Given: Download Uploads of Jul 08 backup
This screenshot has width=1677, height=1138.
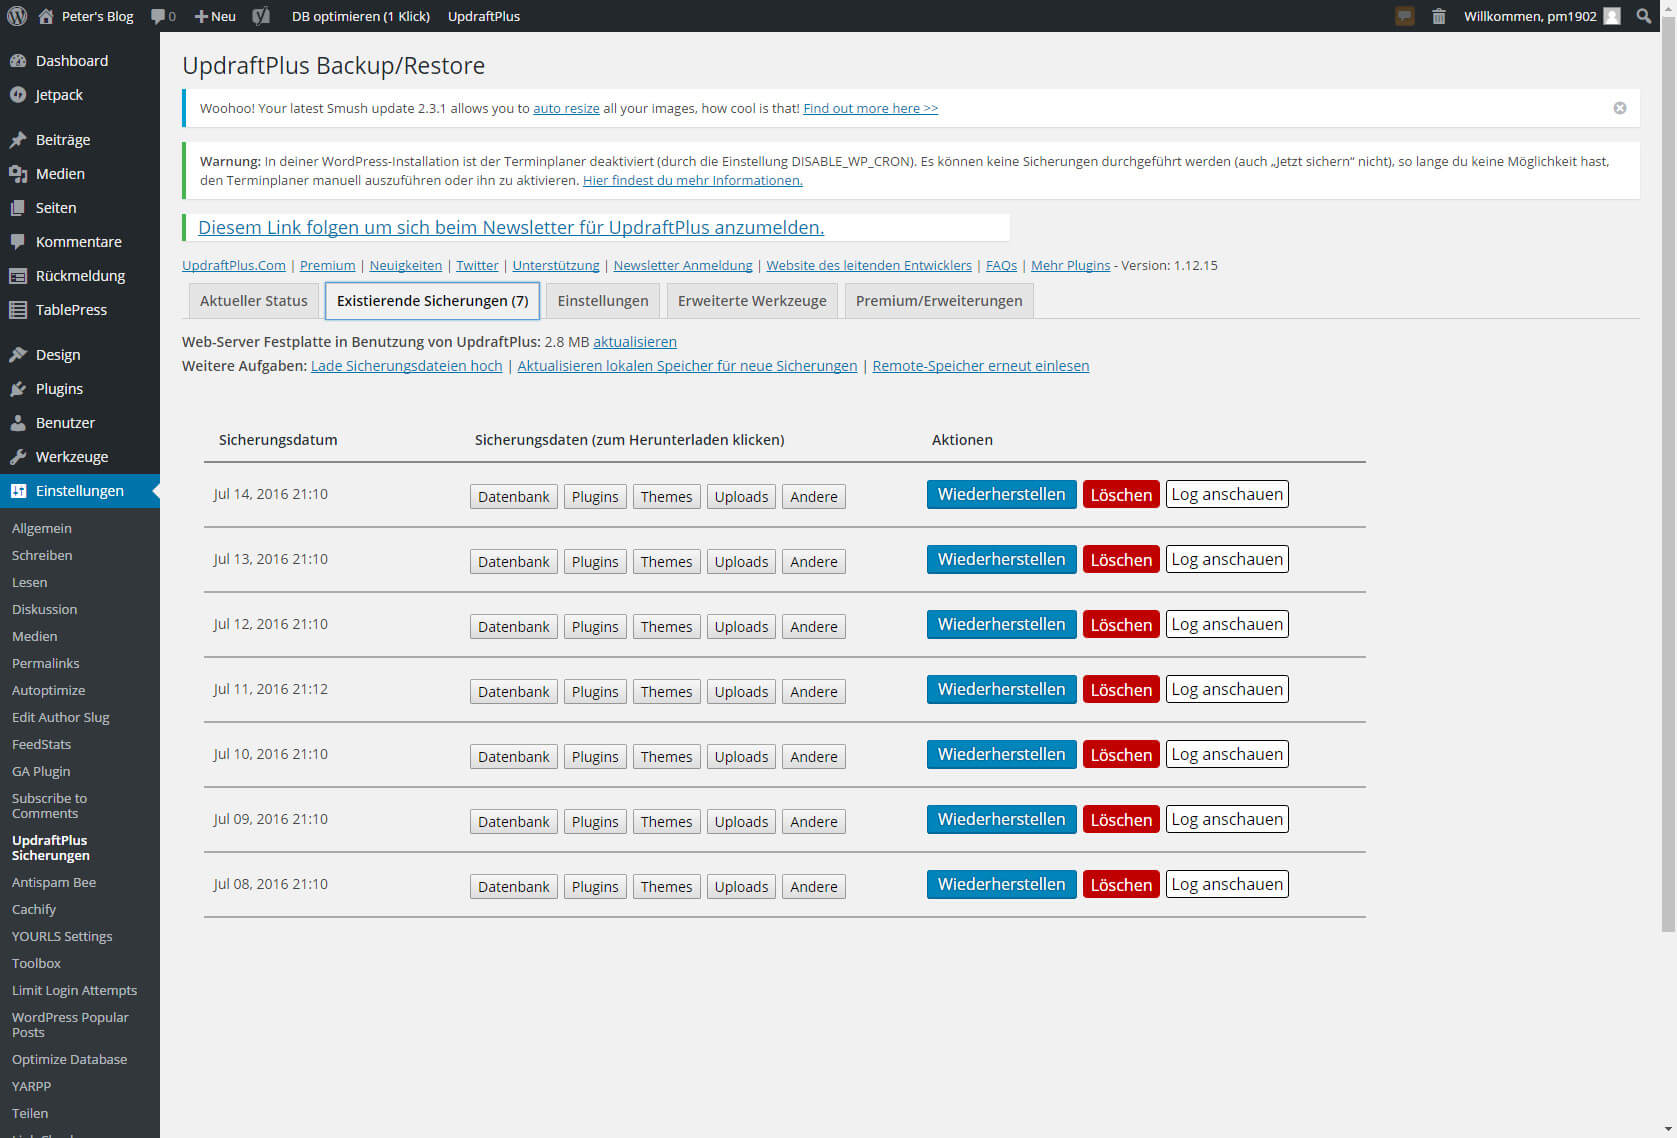Looking at the screenshot, I should [x=741, y=887].
